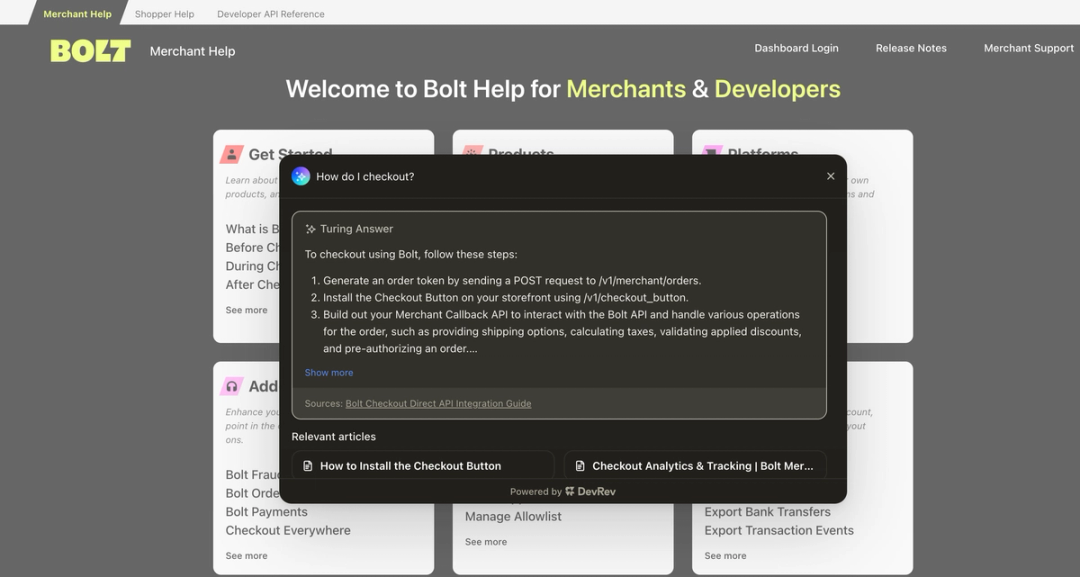Expand the answer with Show more
This screenshot has width=1080, height=577.
point(329,373)
